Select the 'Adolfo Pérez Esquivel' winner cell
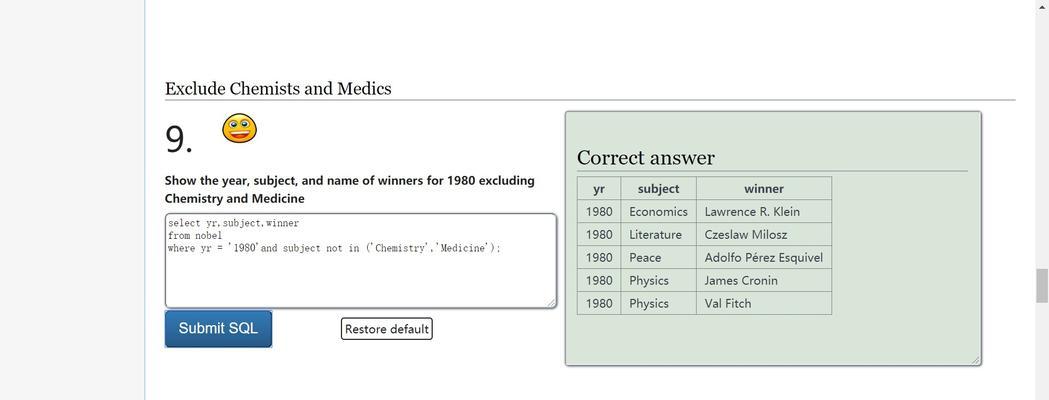 [x=764, y=258]
